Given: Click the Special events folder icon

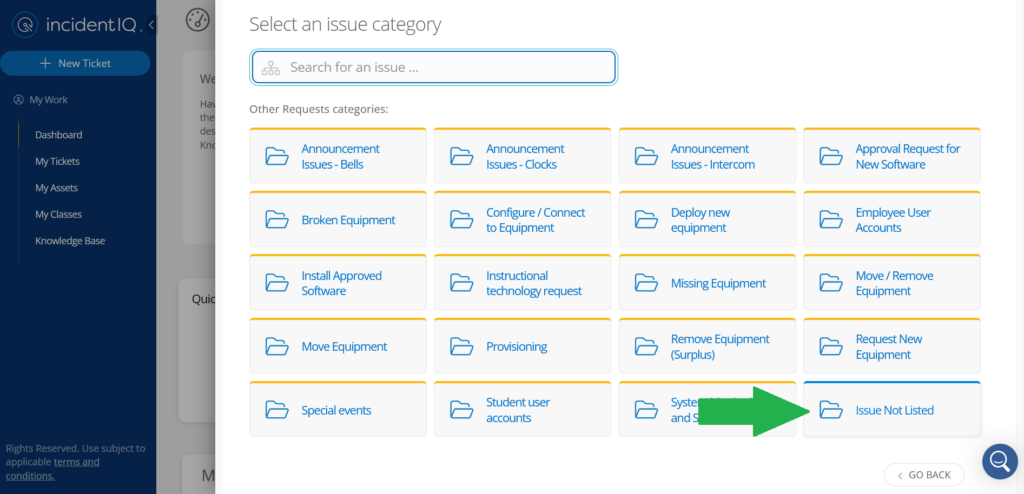Looking at the screenshot, I should click(277, 410).
